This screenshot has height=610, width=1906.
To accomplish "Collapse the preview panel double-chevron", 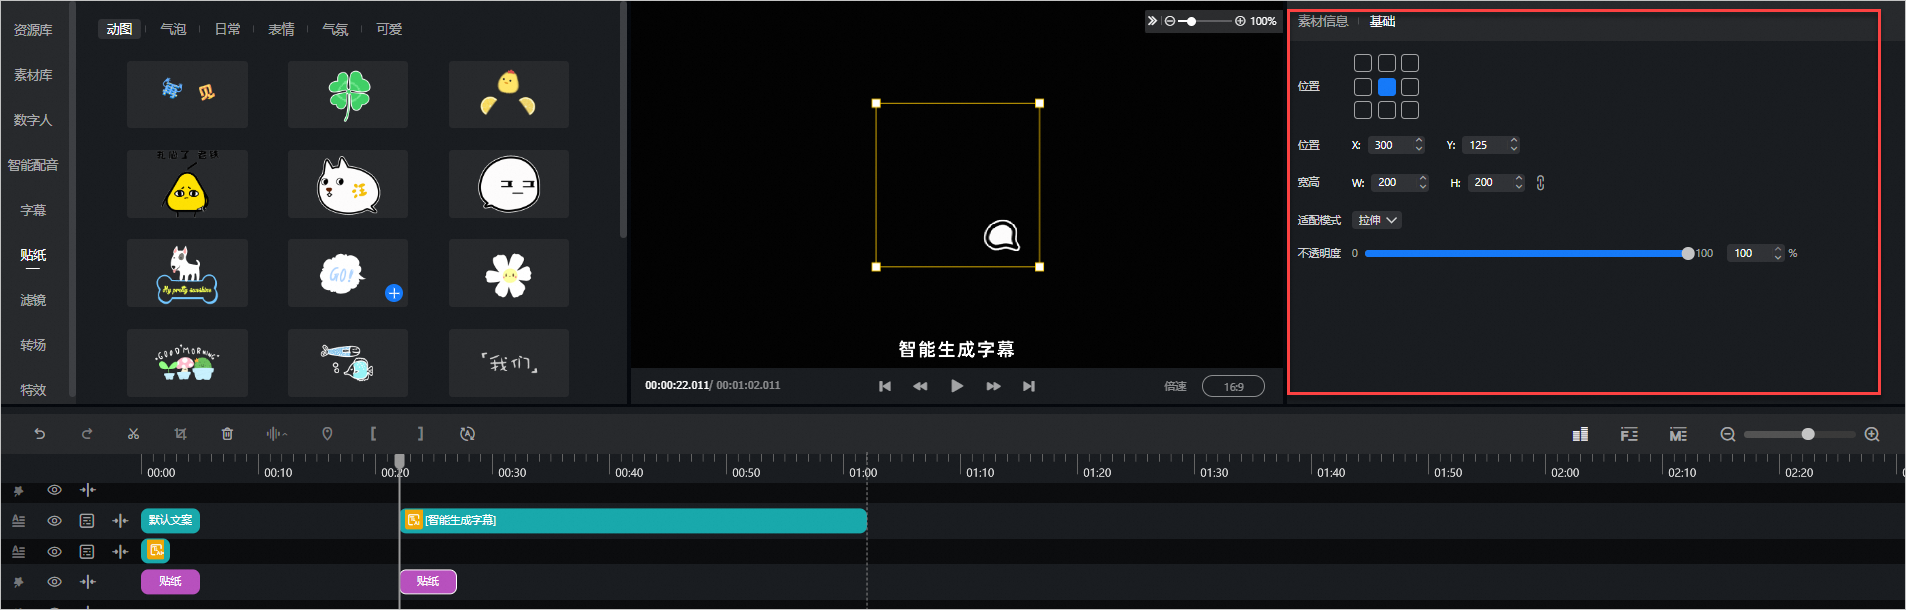I will click(x=1152, y=21).
